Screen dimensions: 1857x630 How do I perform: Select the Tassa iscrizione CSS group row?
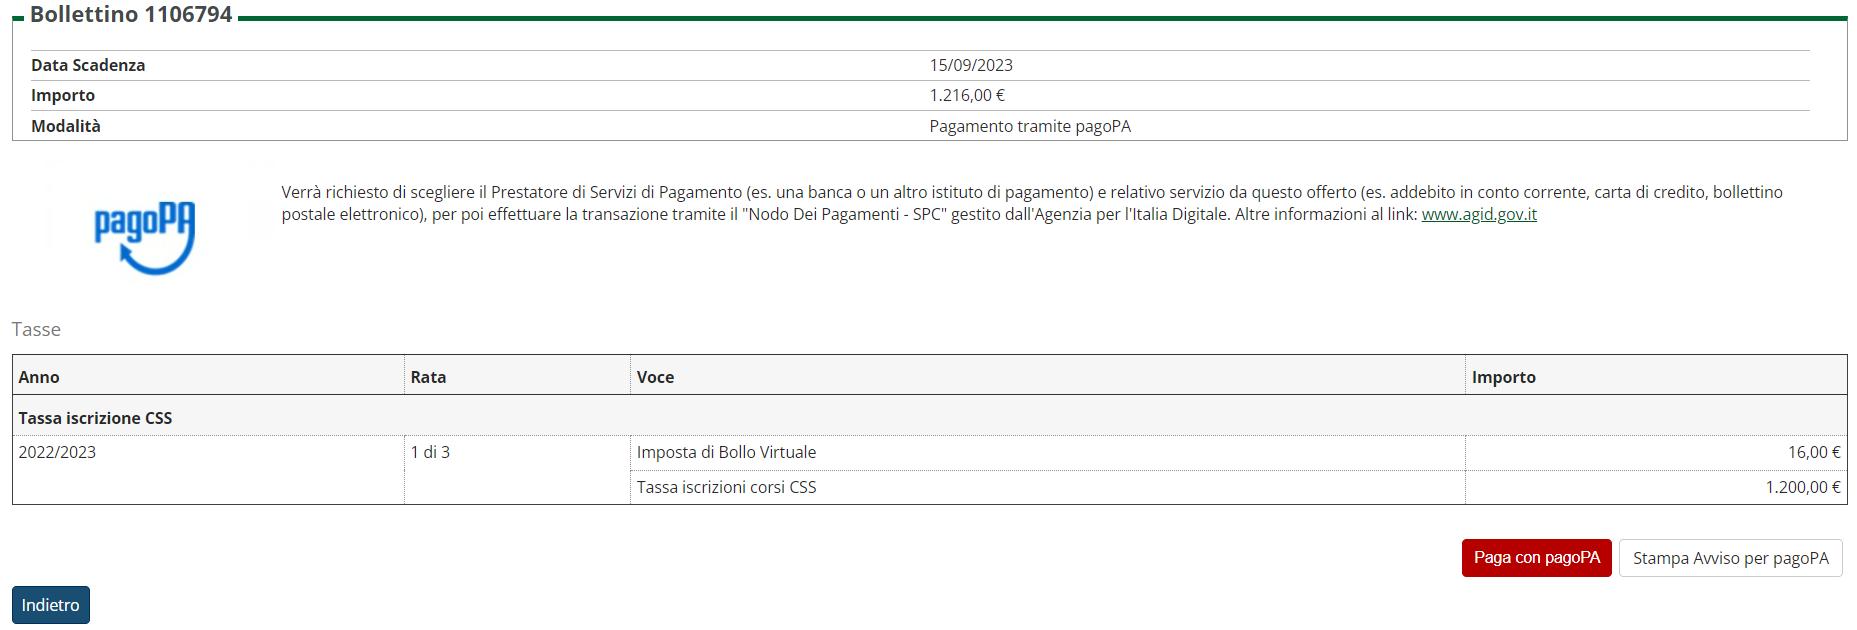pos(95,418)
